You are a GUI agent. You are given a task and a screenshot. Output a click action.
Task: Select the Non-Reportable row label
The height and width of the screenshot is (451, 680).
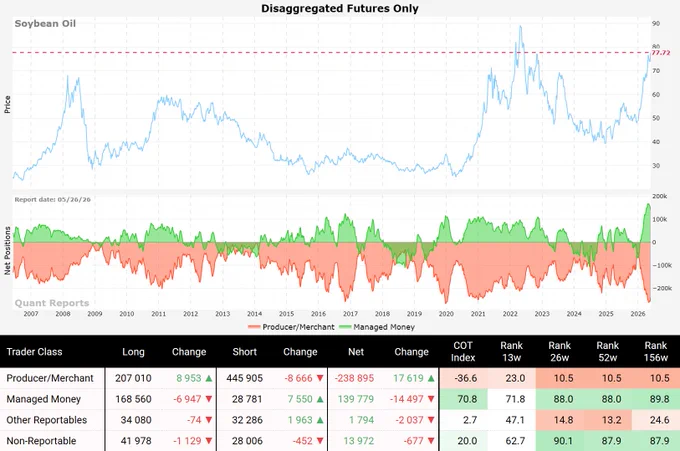click(x=41, y=441)
